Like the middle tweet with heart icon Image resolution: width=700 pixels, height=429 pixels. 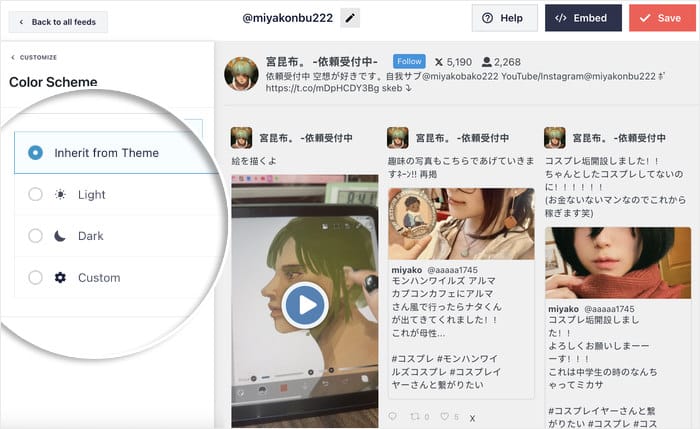tap(447, 416)
